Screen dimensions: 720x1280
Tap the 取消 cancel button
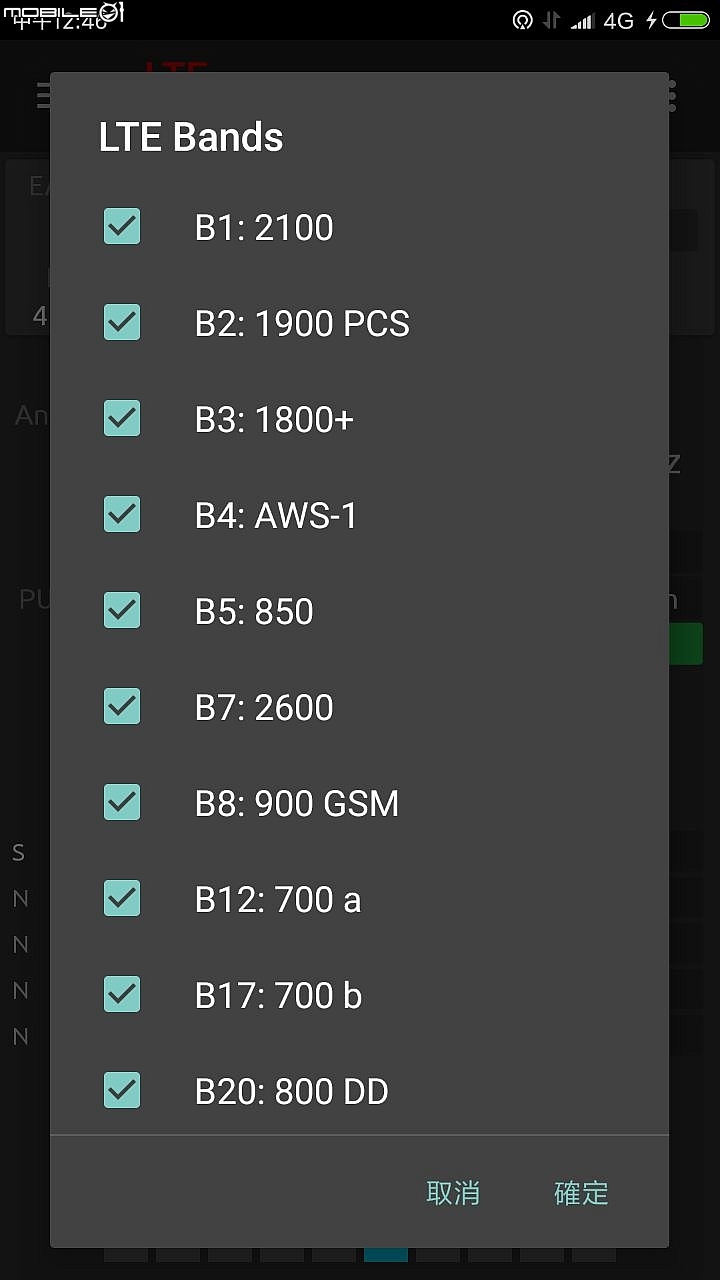[453, 1193]
